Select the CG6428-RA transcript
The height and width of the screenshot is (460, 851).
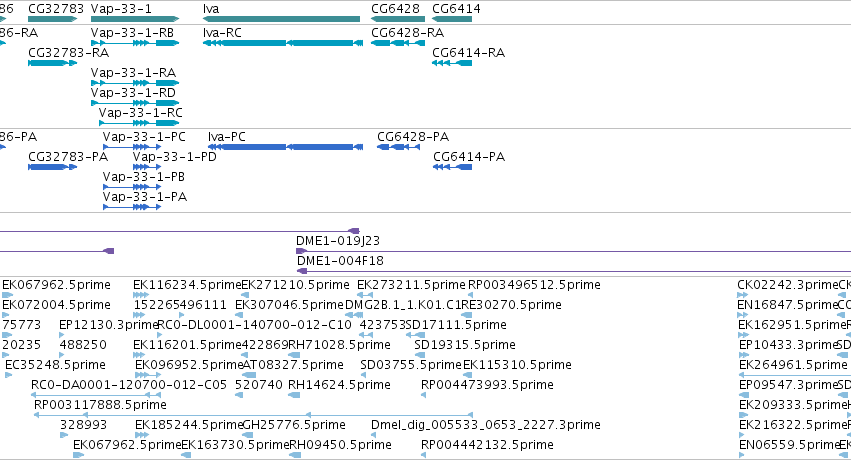pyautogui.click(x=398, y=43)
